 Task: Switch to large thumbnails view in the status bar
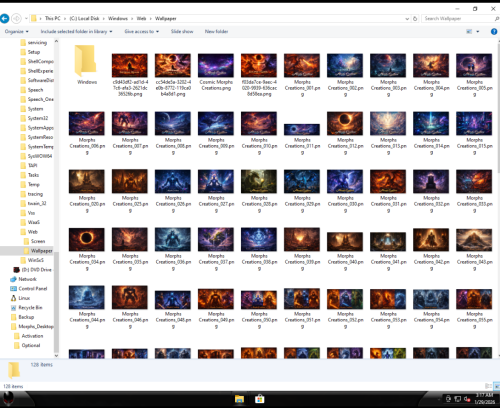pos(496,386)
